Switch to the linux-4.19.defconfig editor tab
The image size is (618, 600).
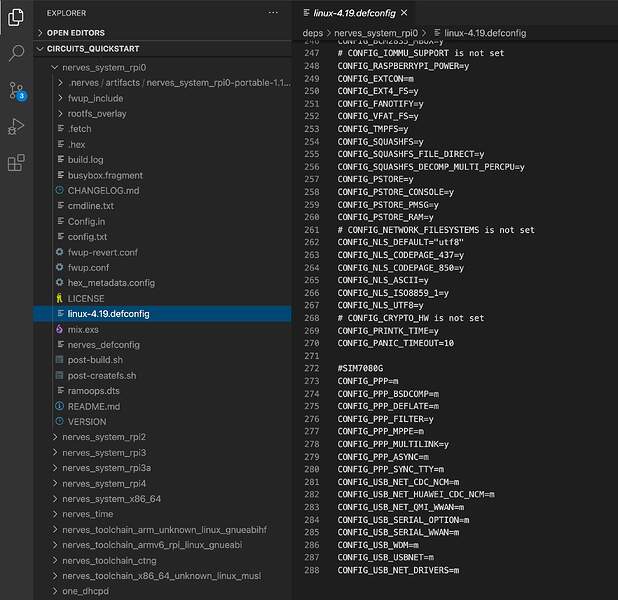pos(354,13)
